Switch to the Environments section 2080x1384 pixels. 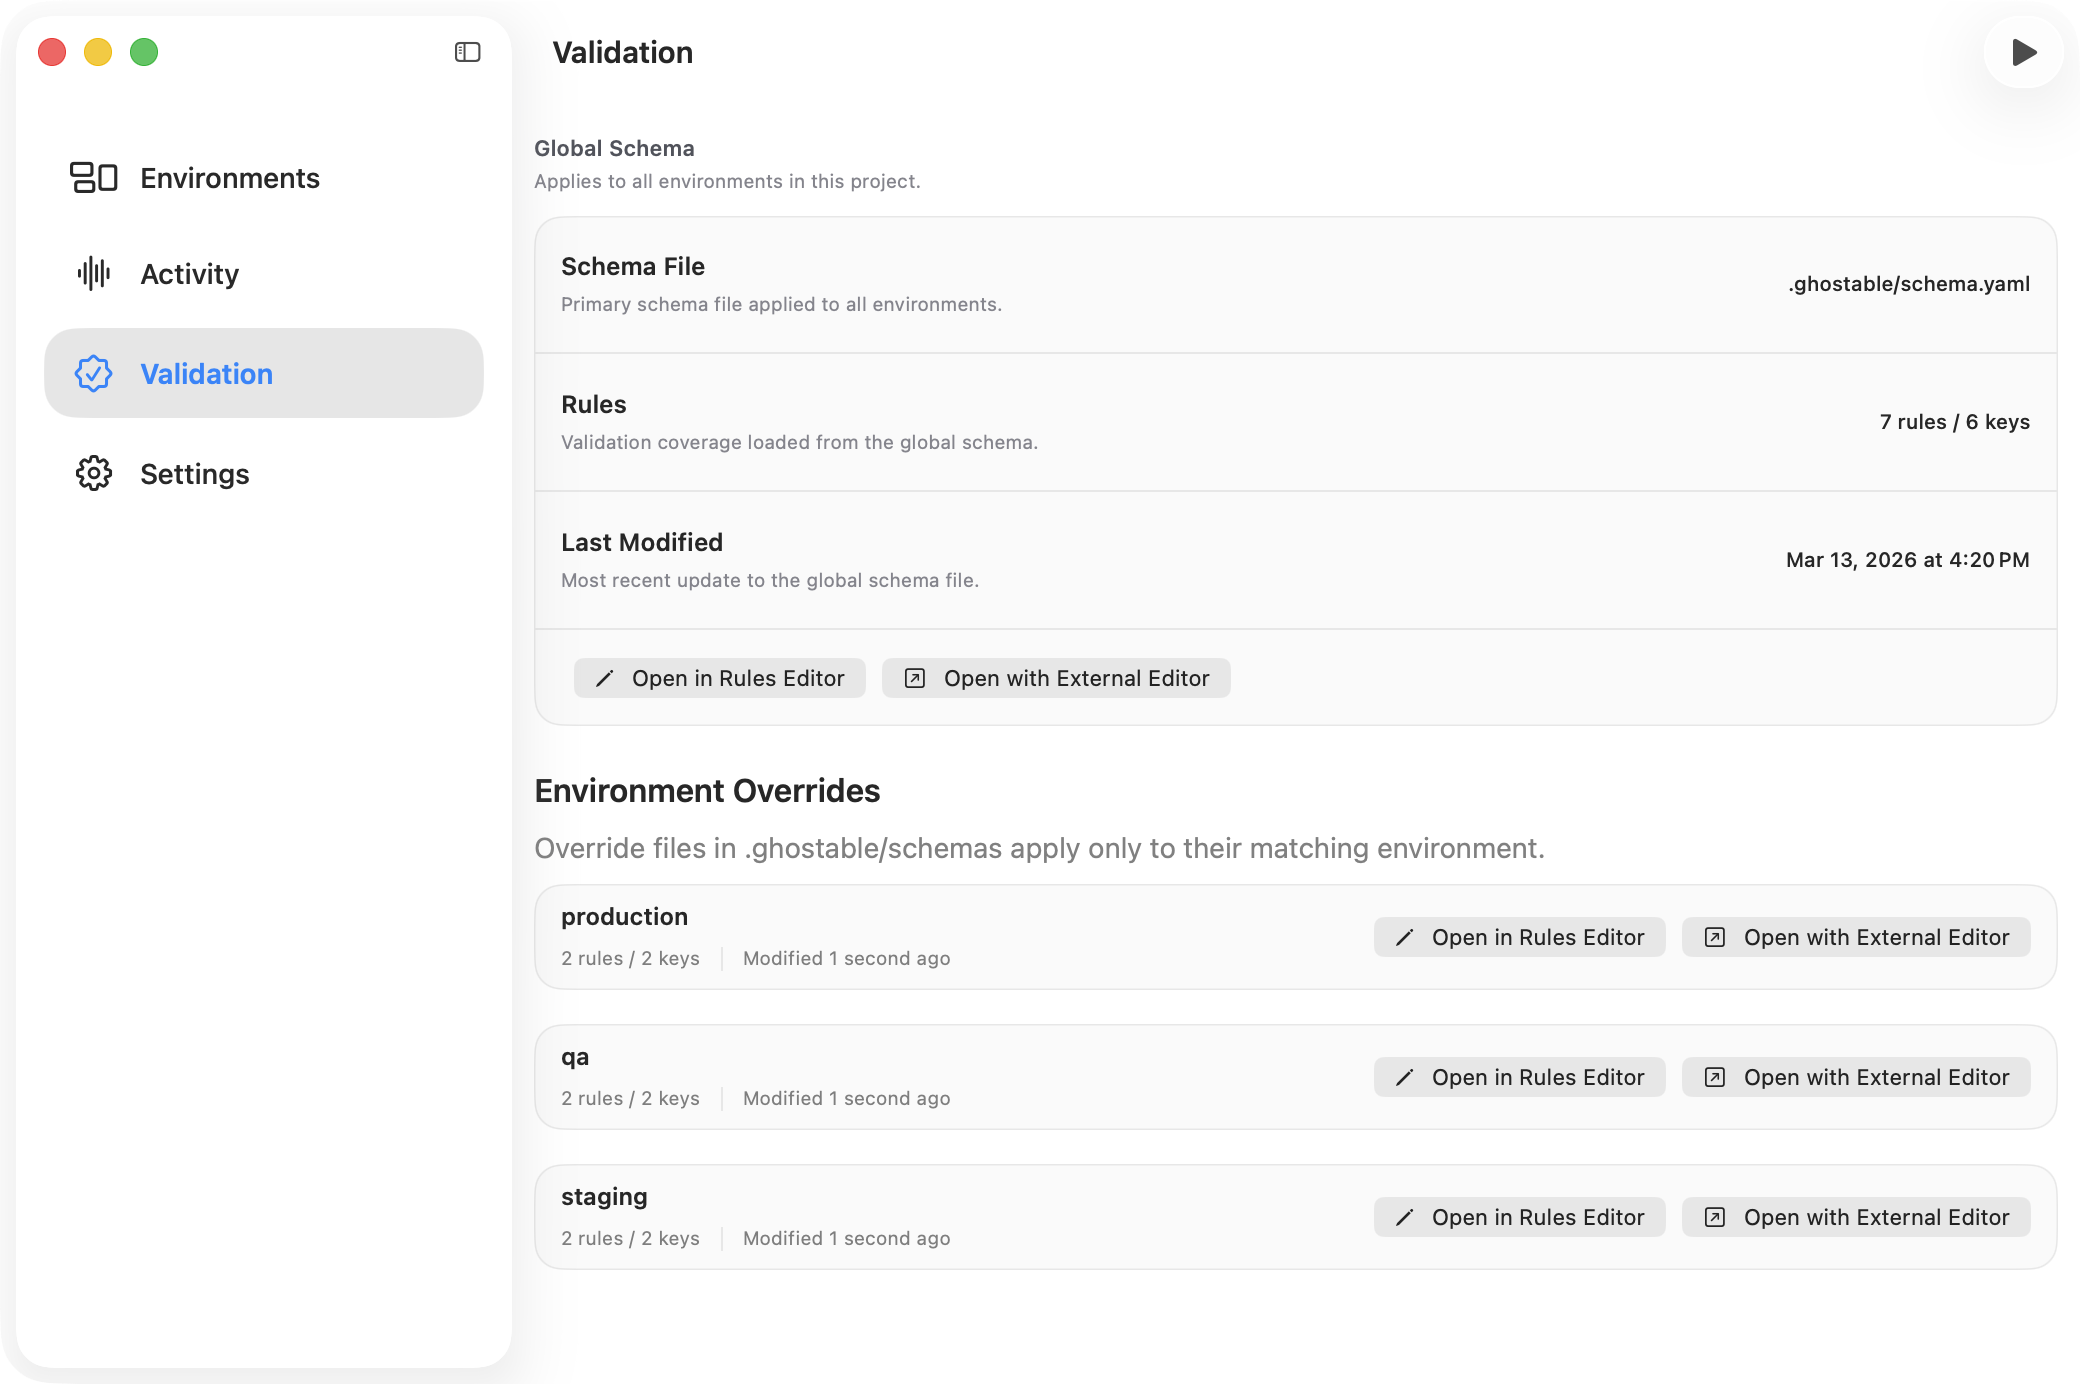(230, 177)
